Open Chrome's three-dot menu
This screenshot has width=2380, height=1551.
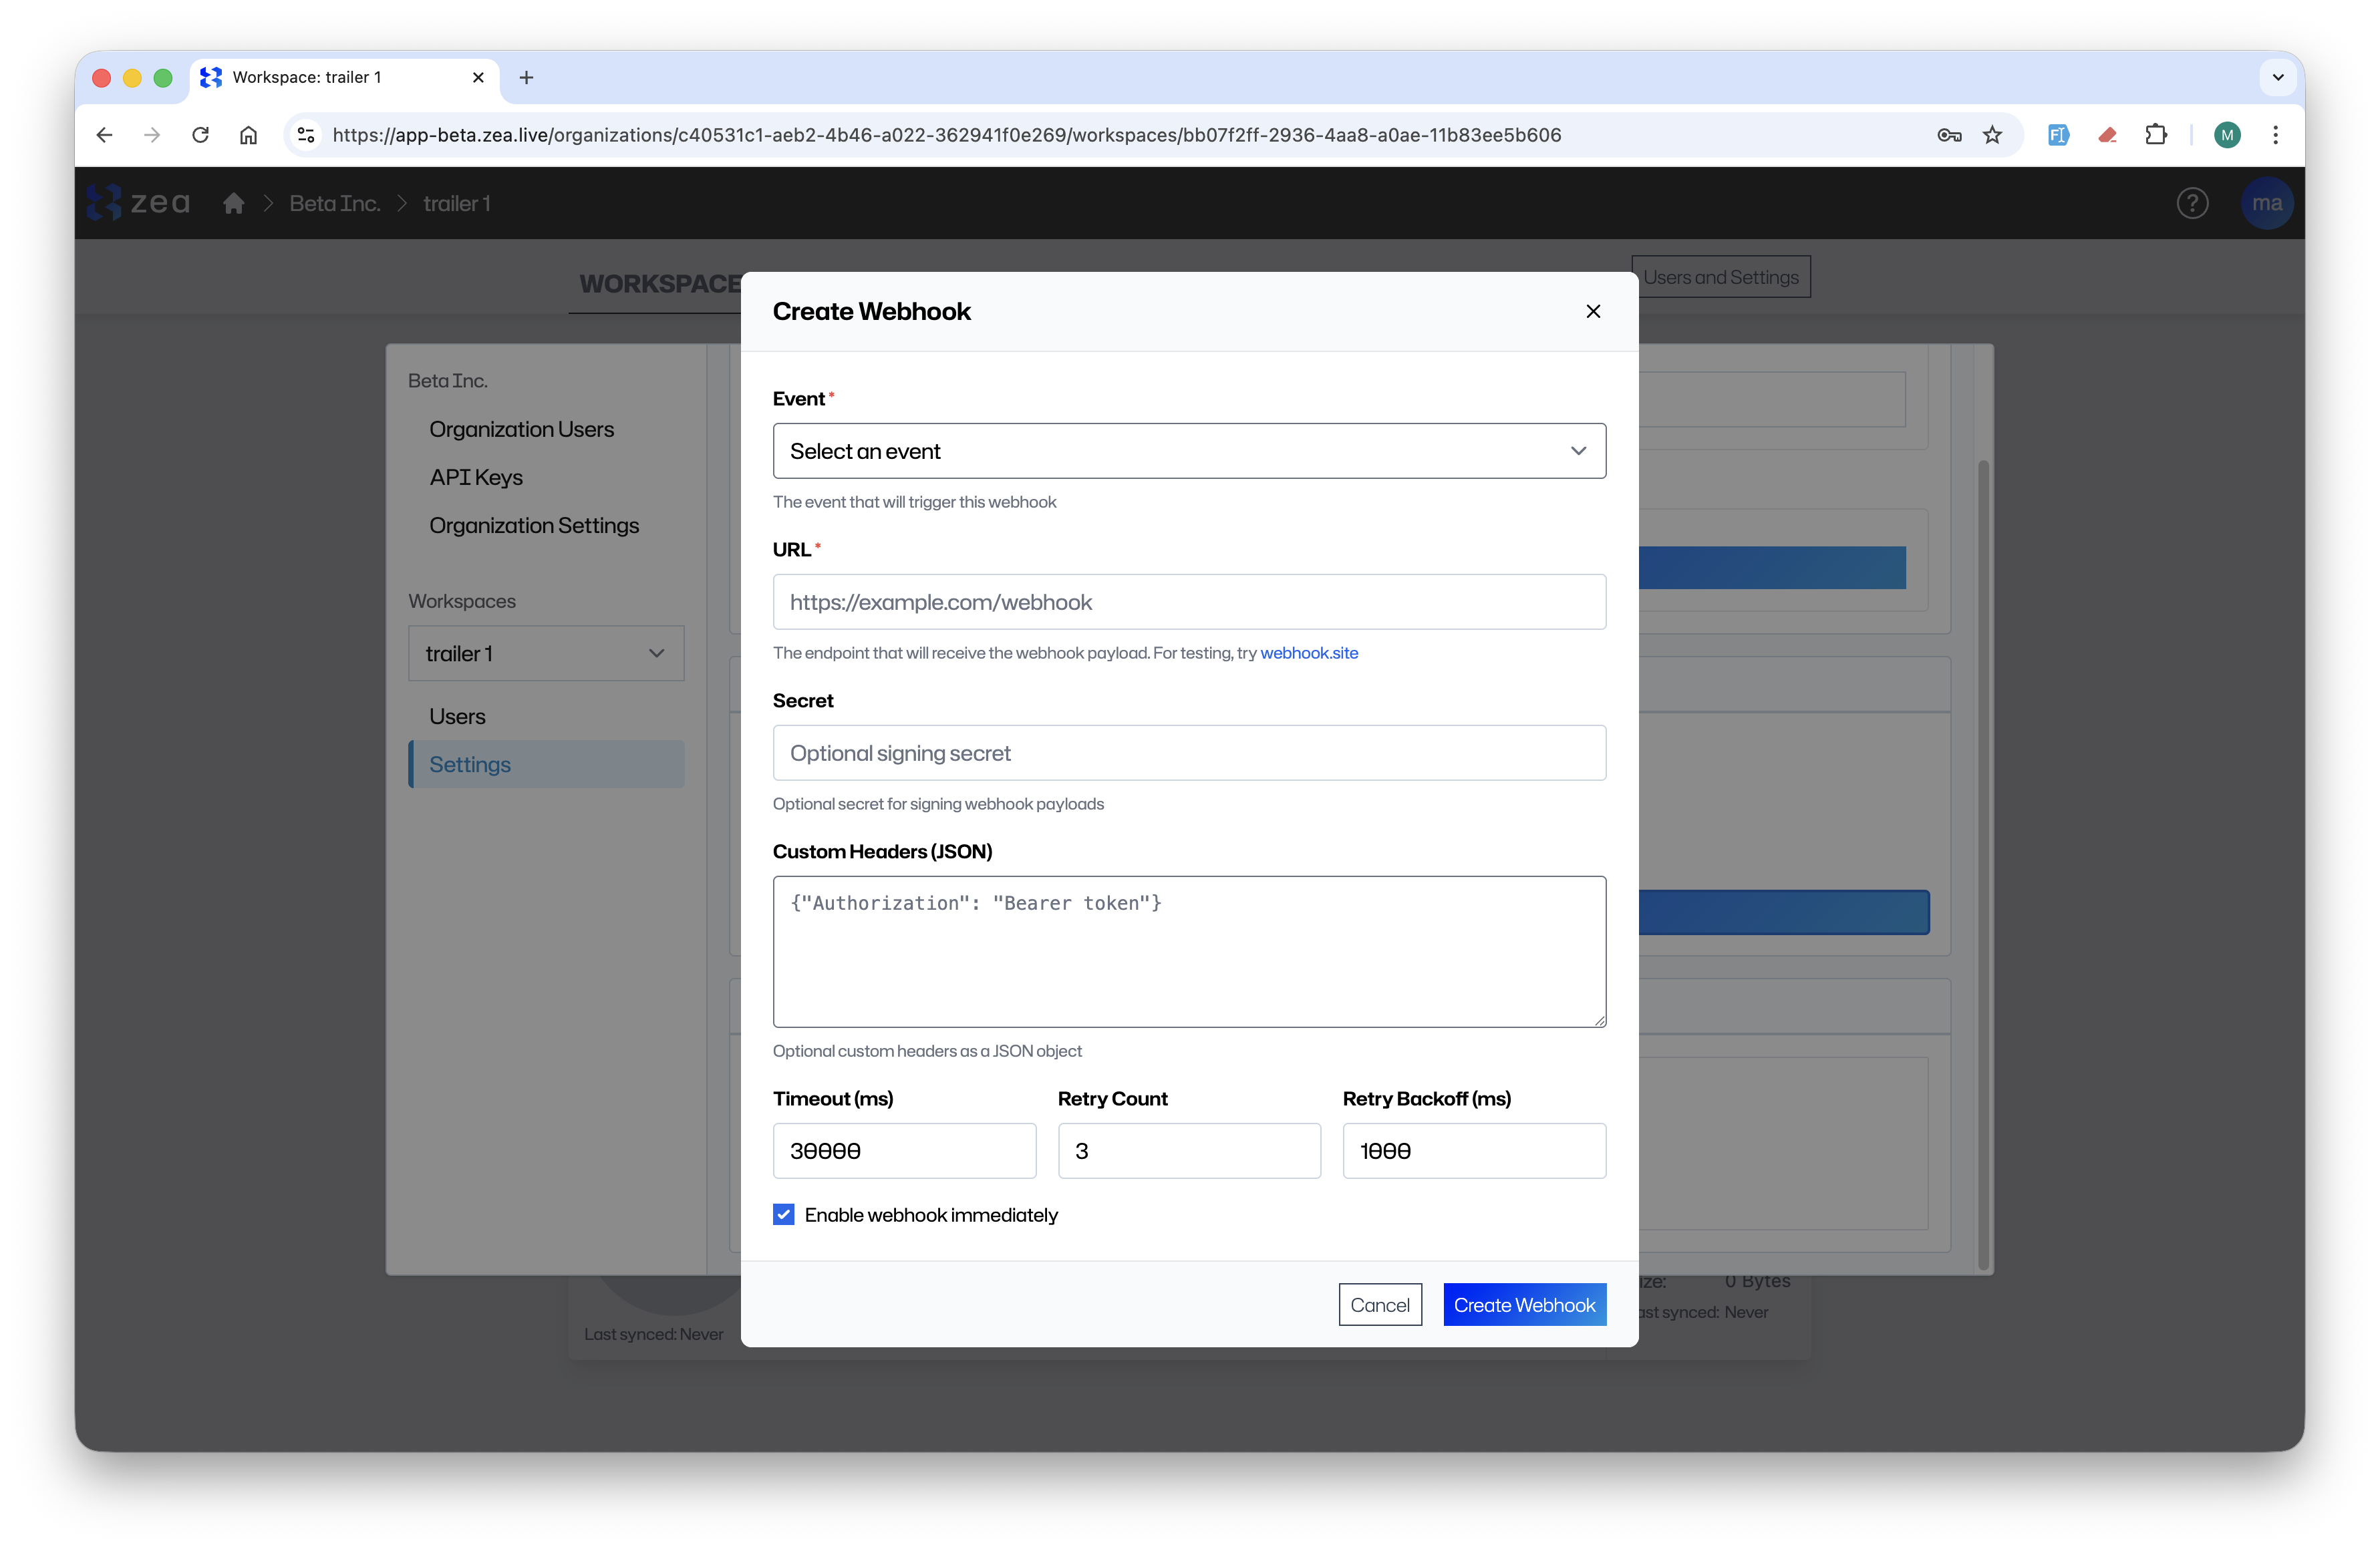pyautogui.click(x=2275, y=135)
